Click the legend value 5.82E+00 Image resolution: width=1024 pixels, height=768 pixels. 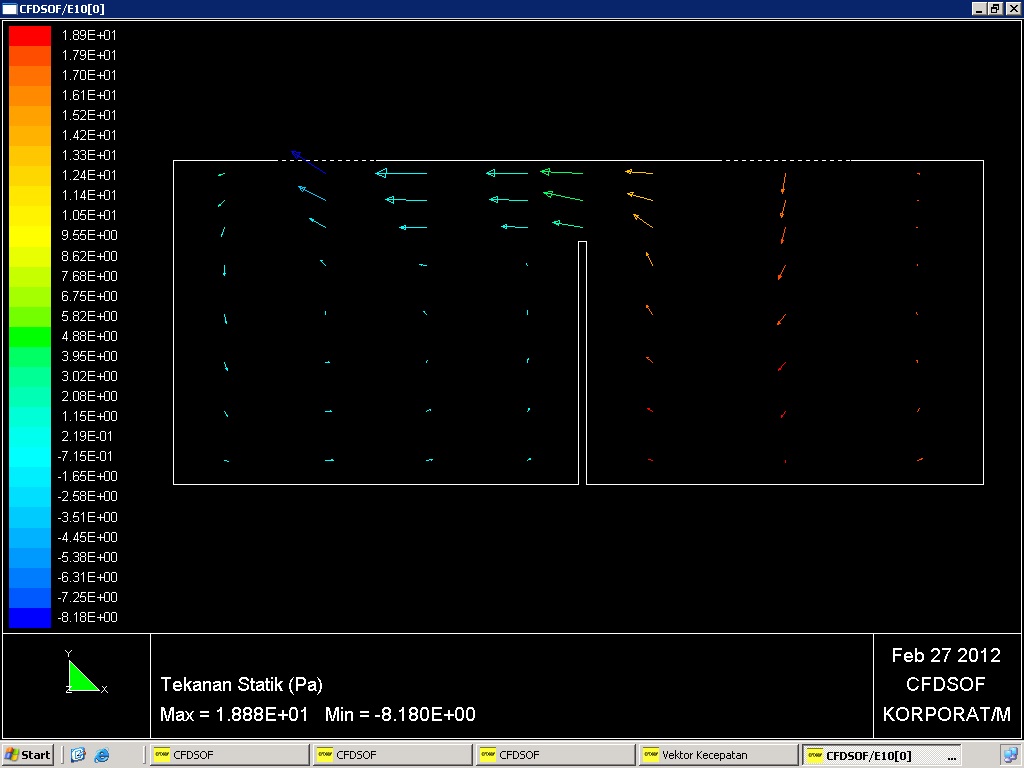[x=89, y=316]
